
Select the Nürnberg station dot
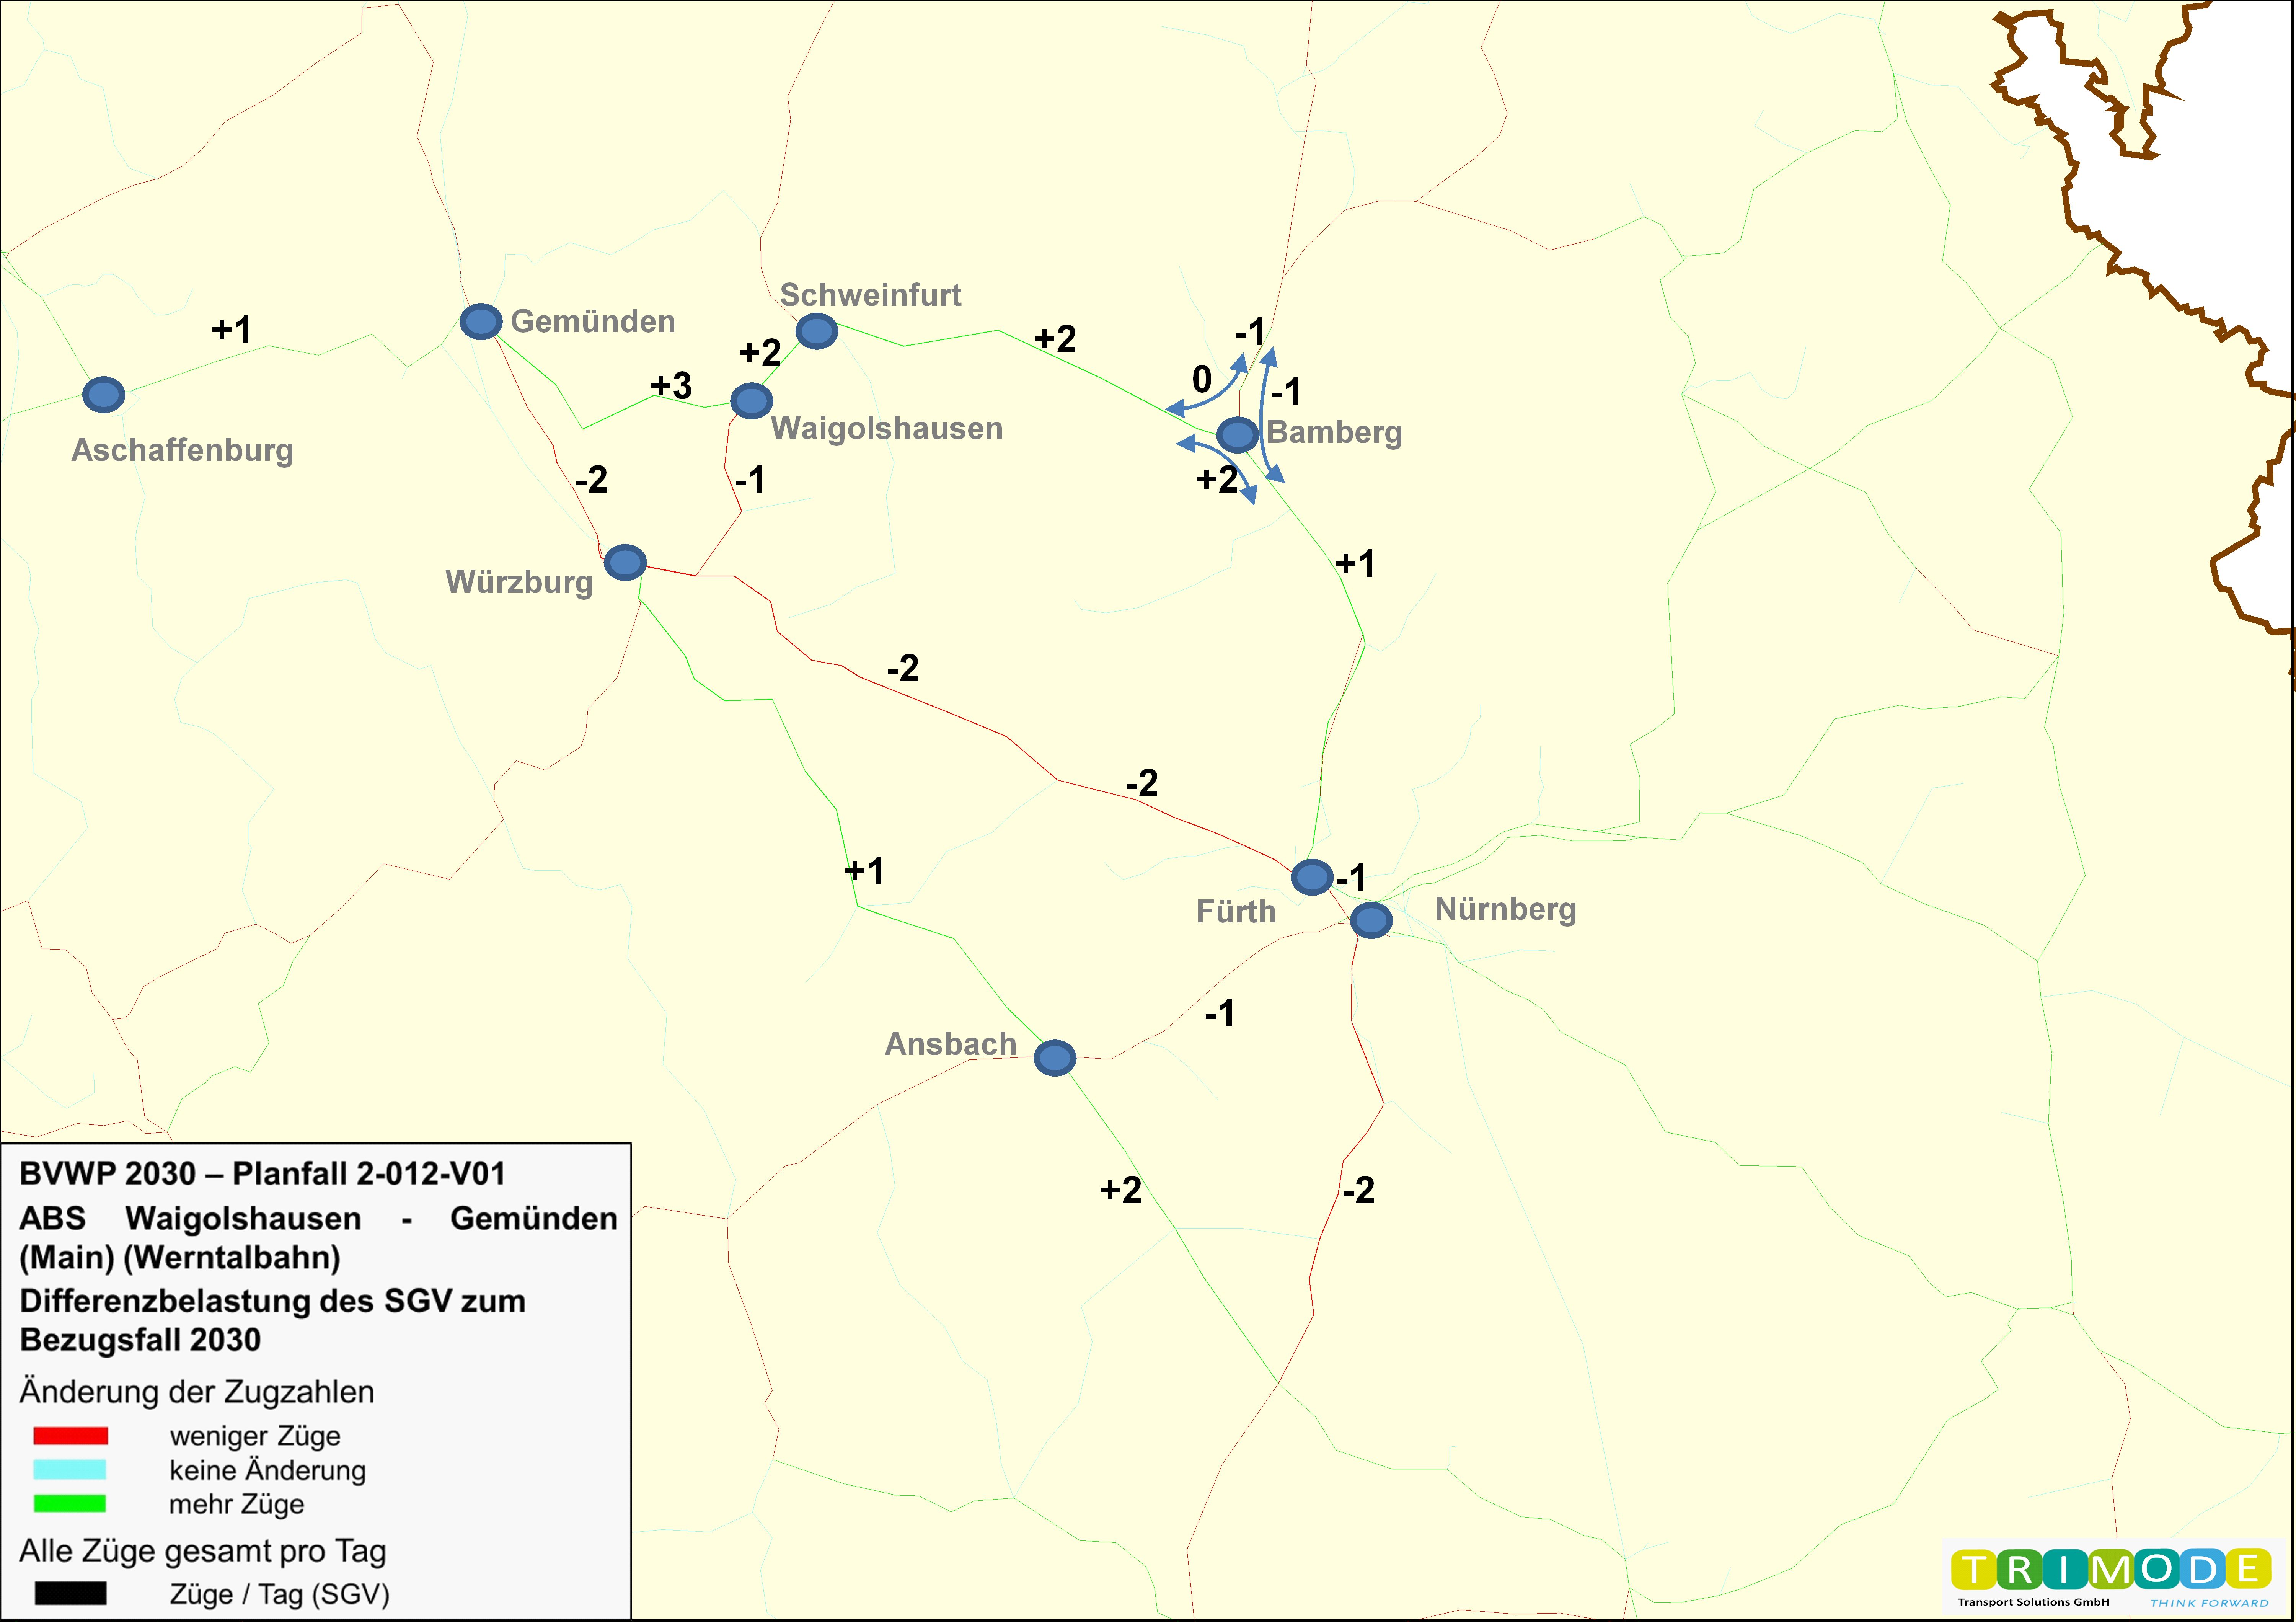[1371, 920]
